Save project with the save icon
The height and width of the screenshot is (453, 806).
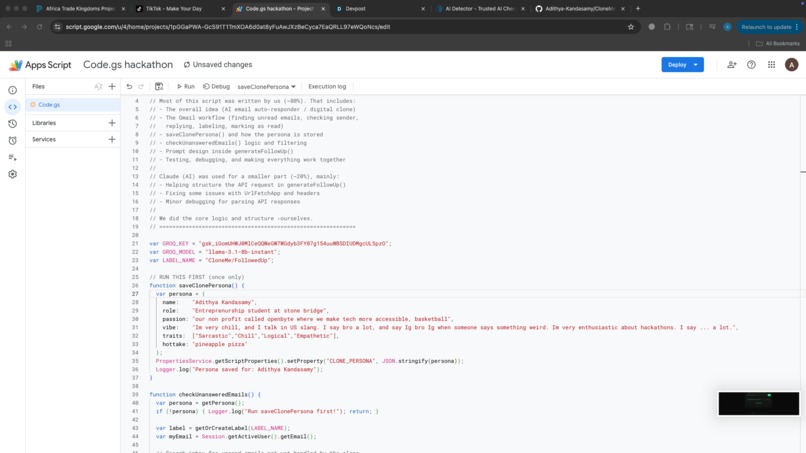pos(159,86)
